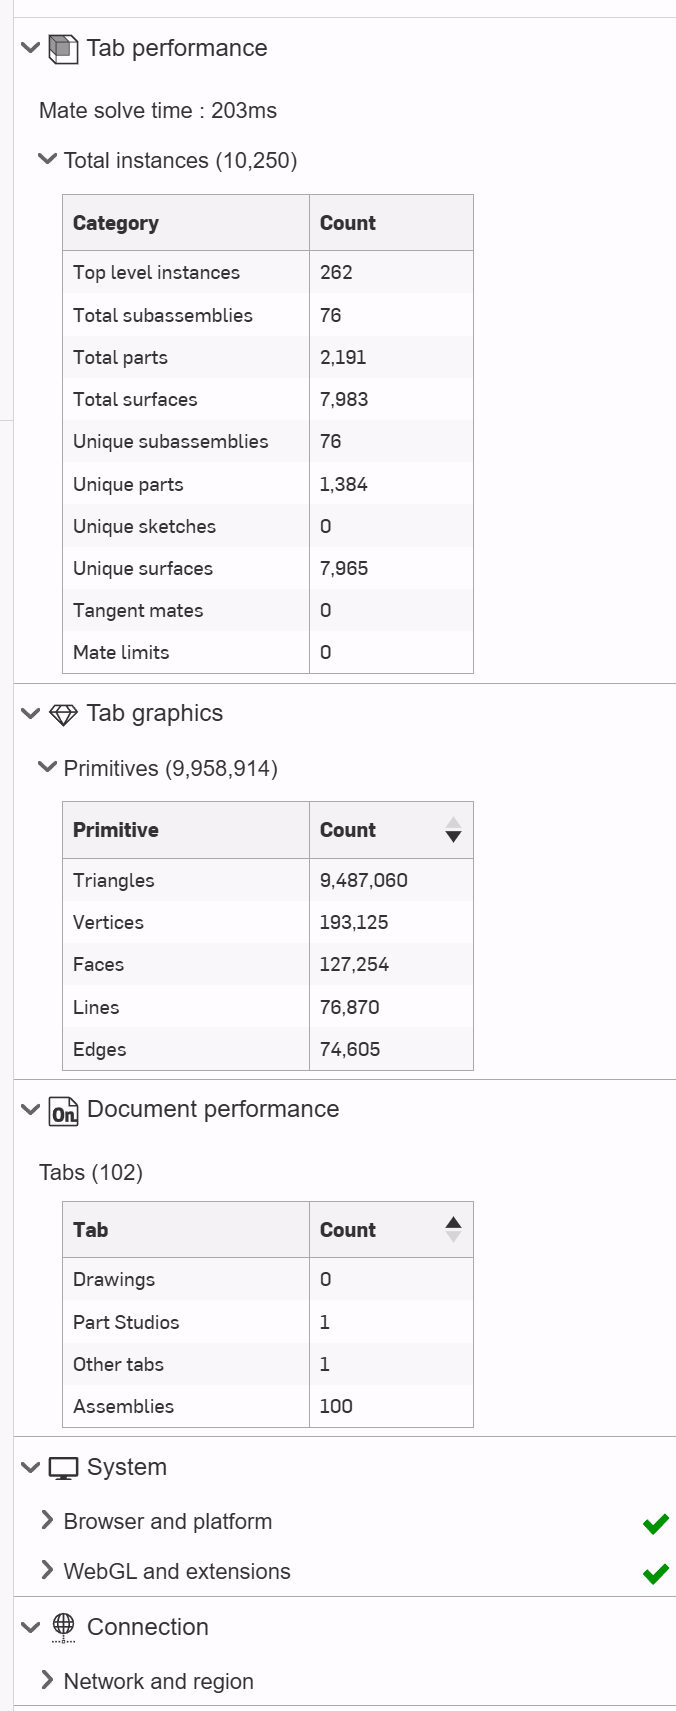The height and width of the screenshot is (1711, 676).
Task: Click the Tab performance cube icon
Action: click(63, 48)
